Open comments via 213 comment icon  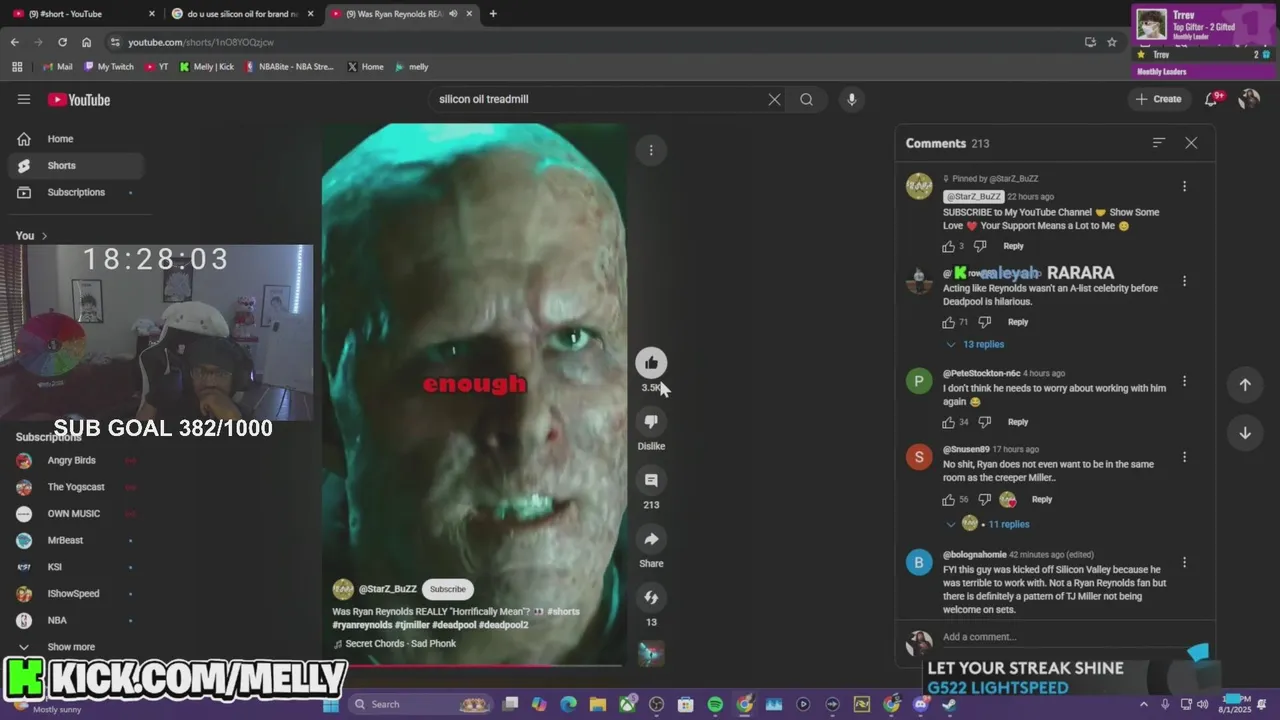coord(651,481)
